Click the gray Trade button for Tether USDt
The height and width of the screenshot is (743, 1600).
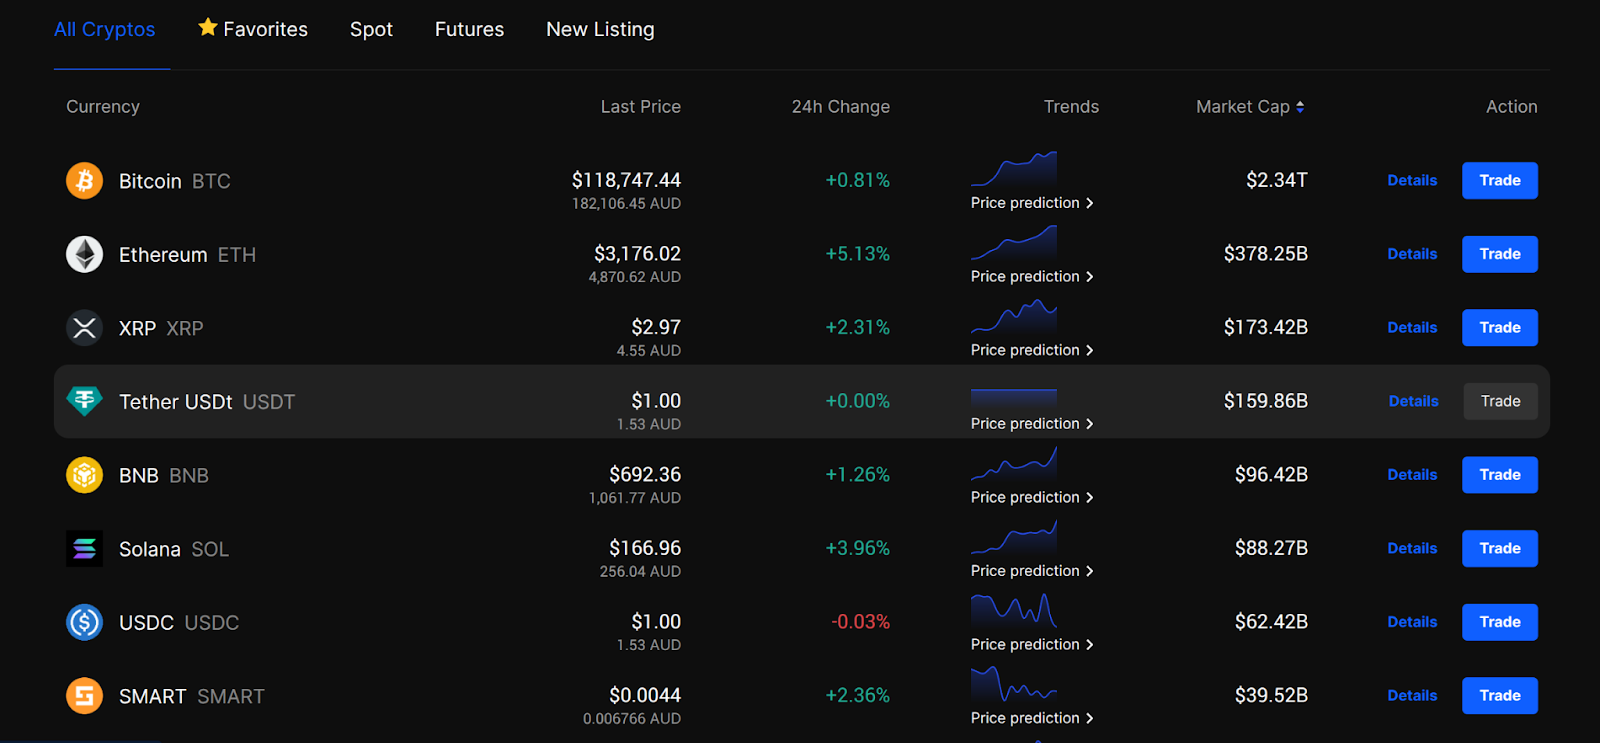click(1500, 401)
